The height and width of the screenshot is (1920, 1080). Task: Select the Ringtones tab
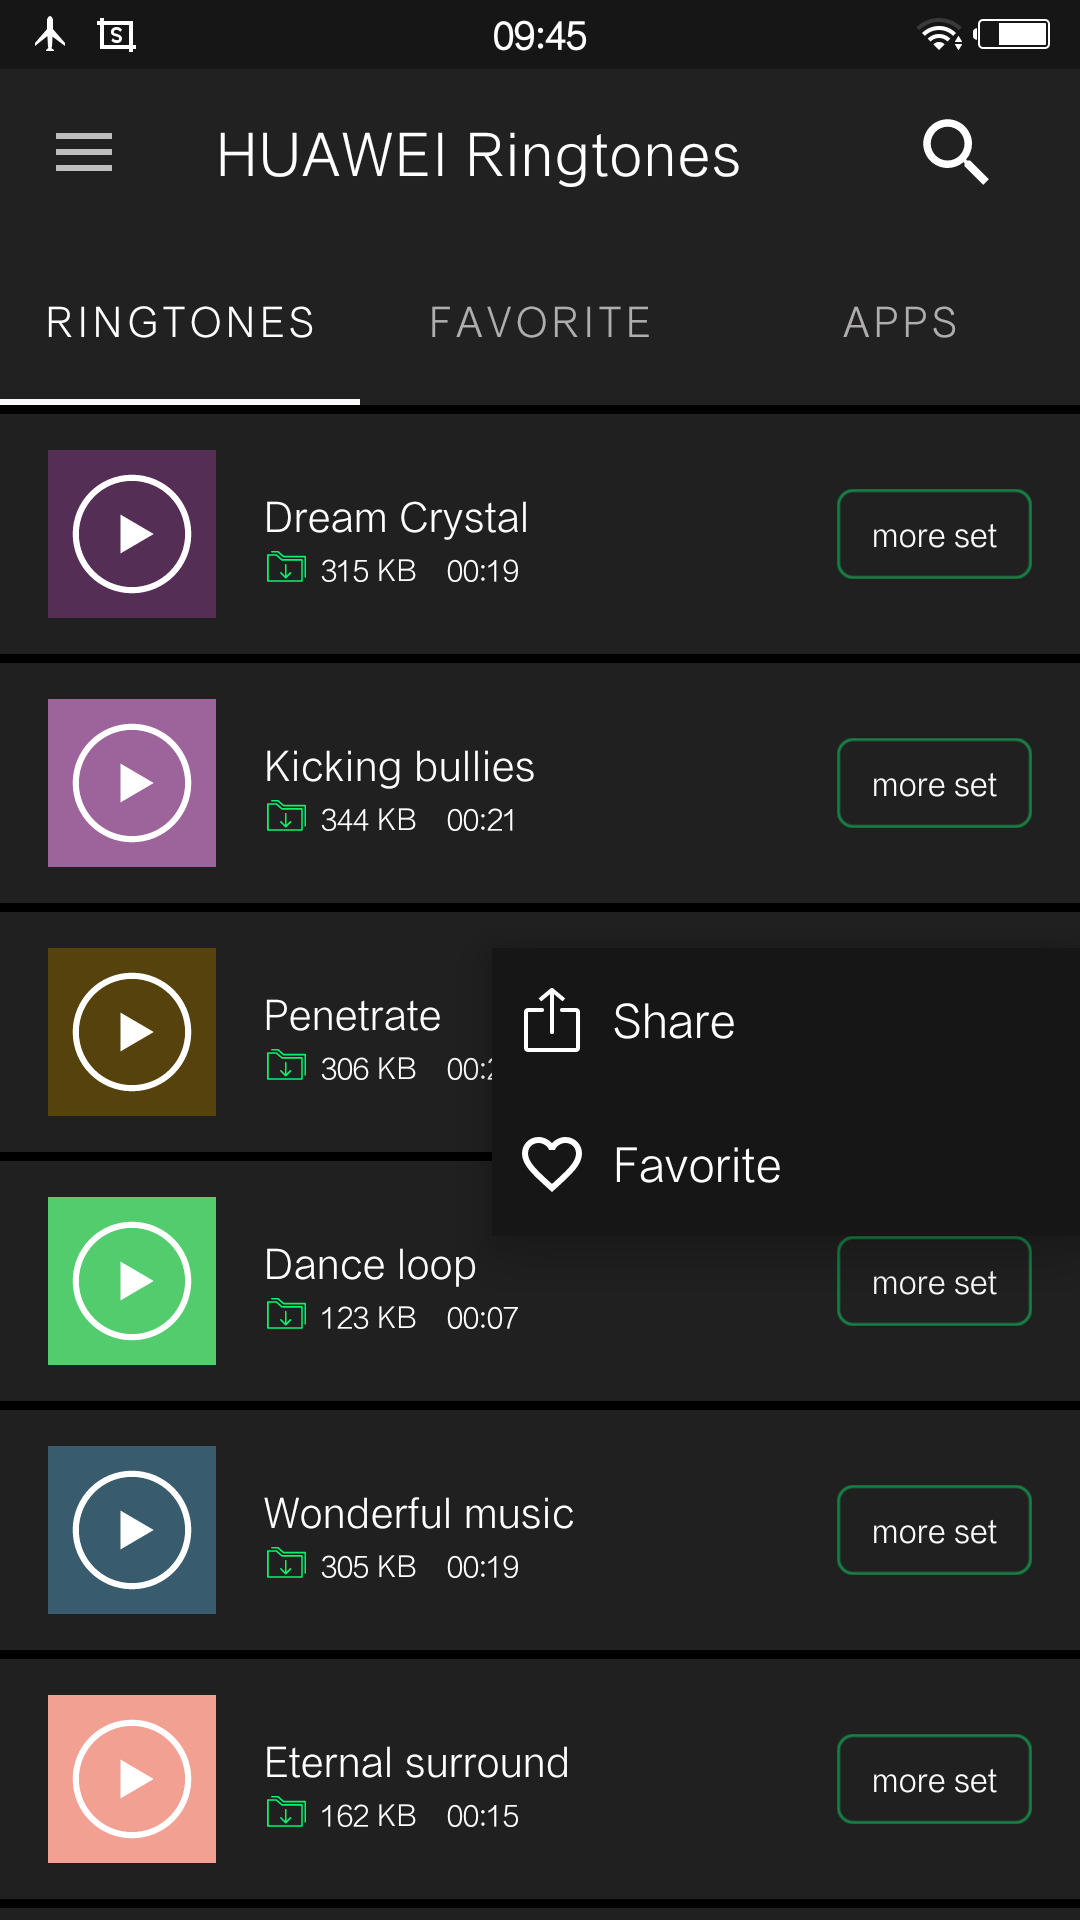pyautogui.click(x=180, y=323)
